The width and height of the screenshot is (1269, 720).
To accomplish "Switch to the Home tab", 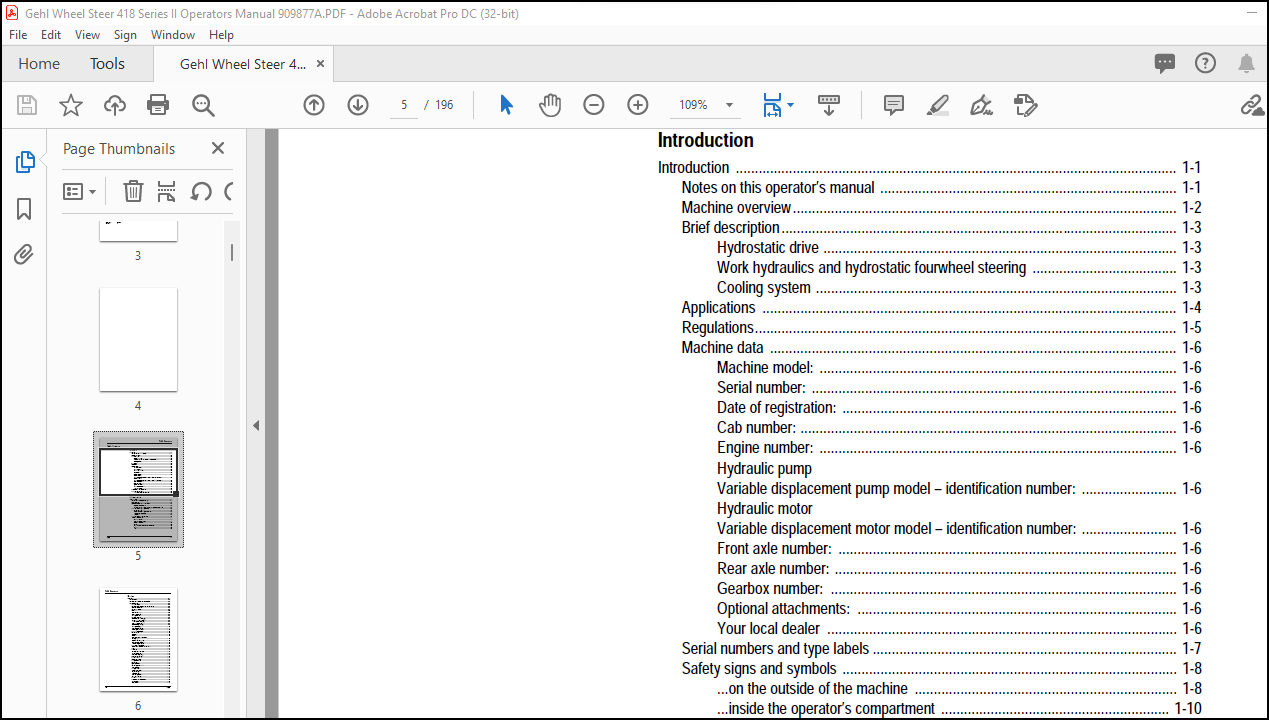I will click(39, 63).
